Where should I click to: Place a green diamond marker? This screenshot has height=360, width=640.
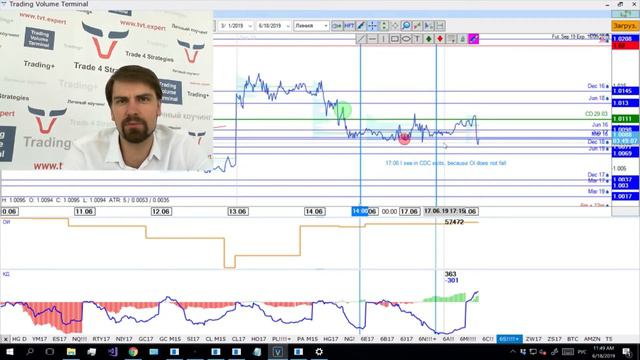tap(429, 39)
